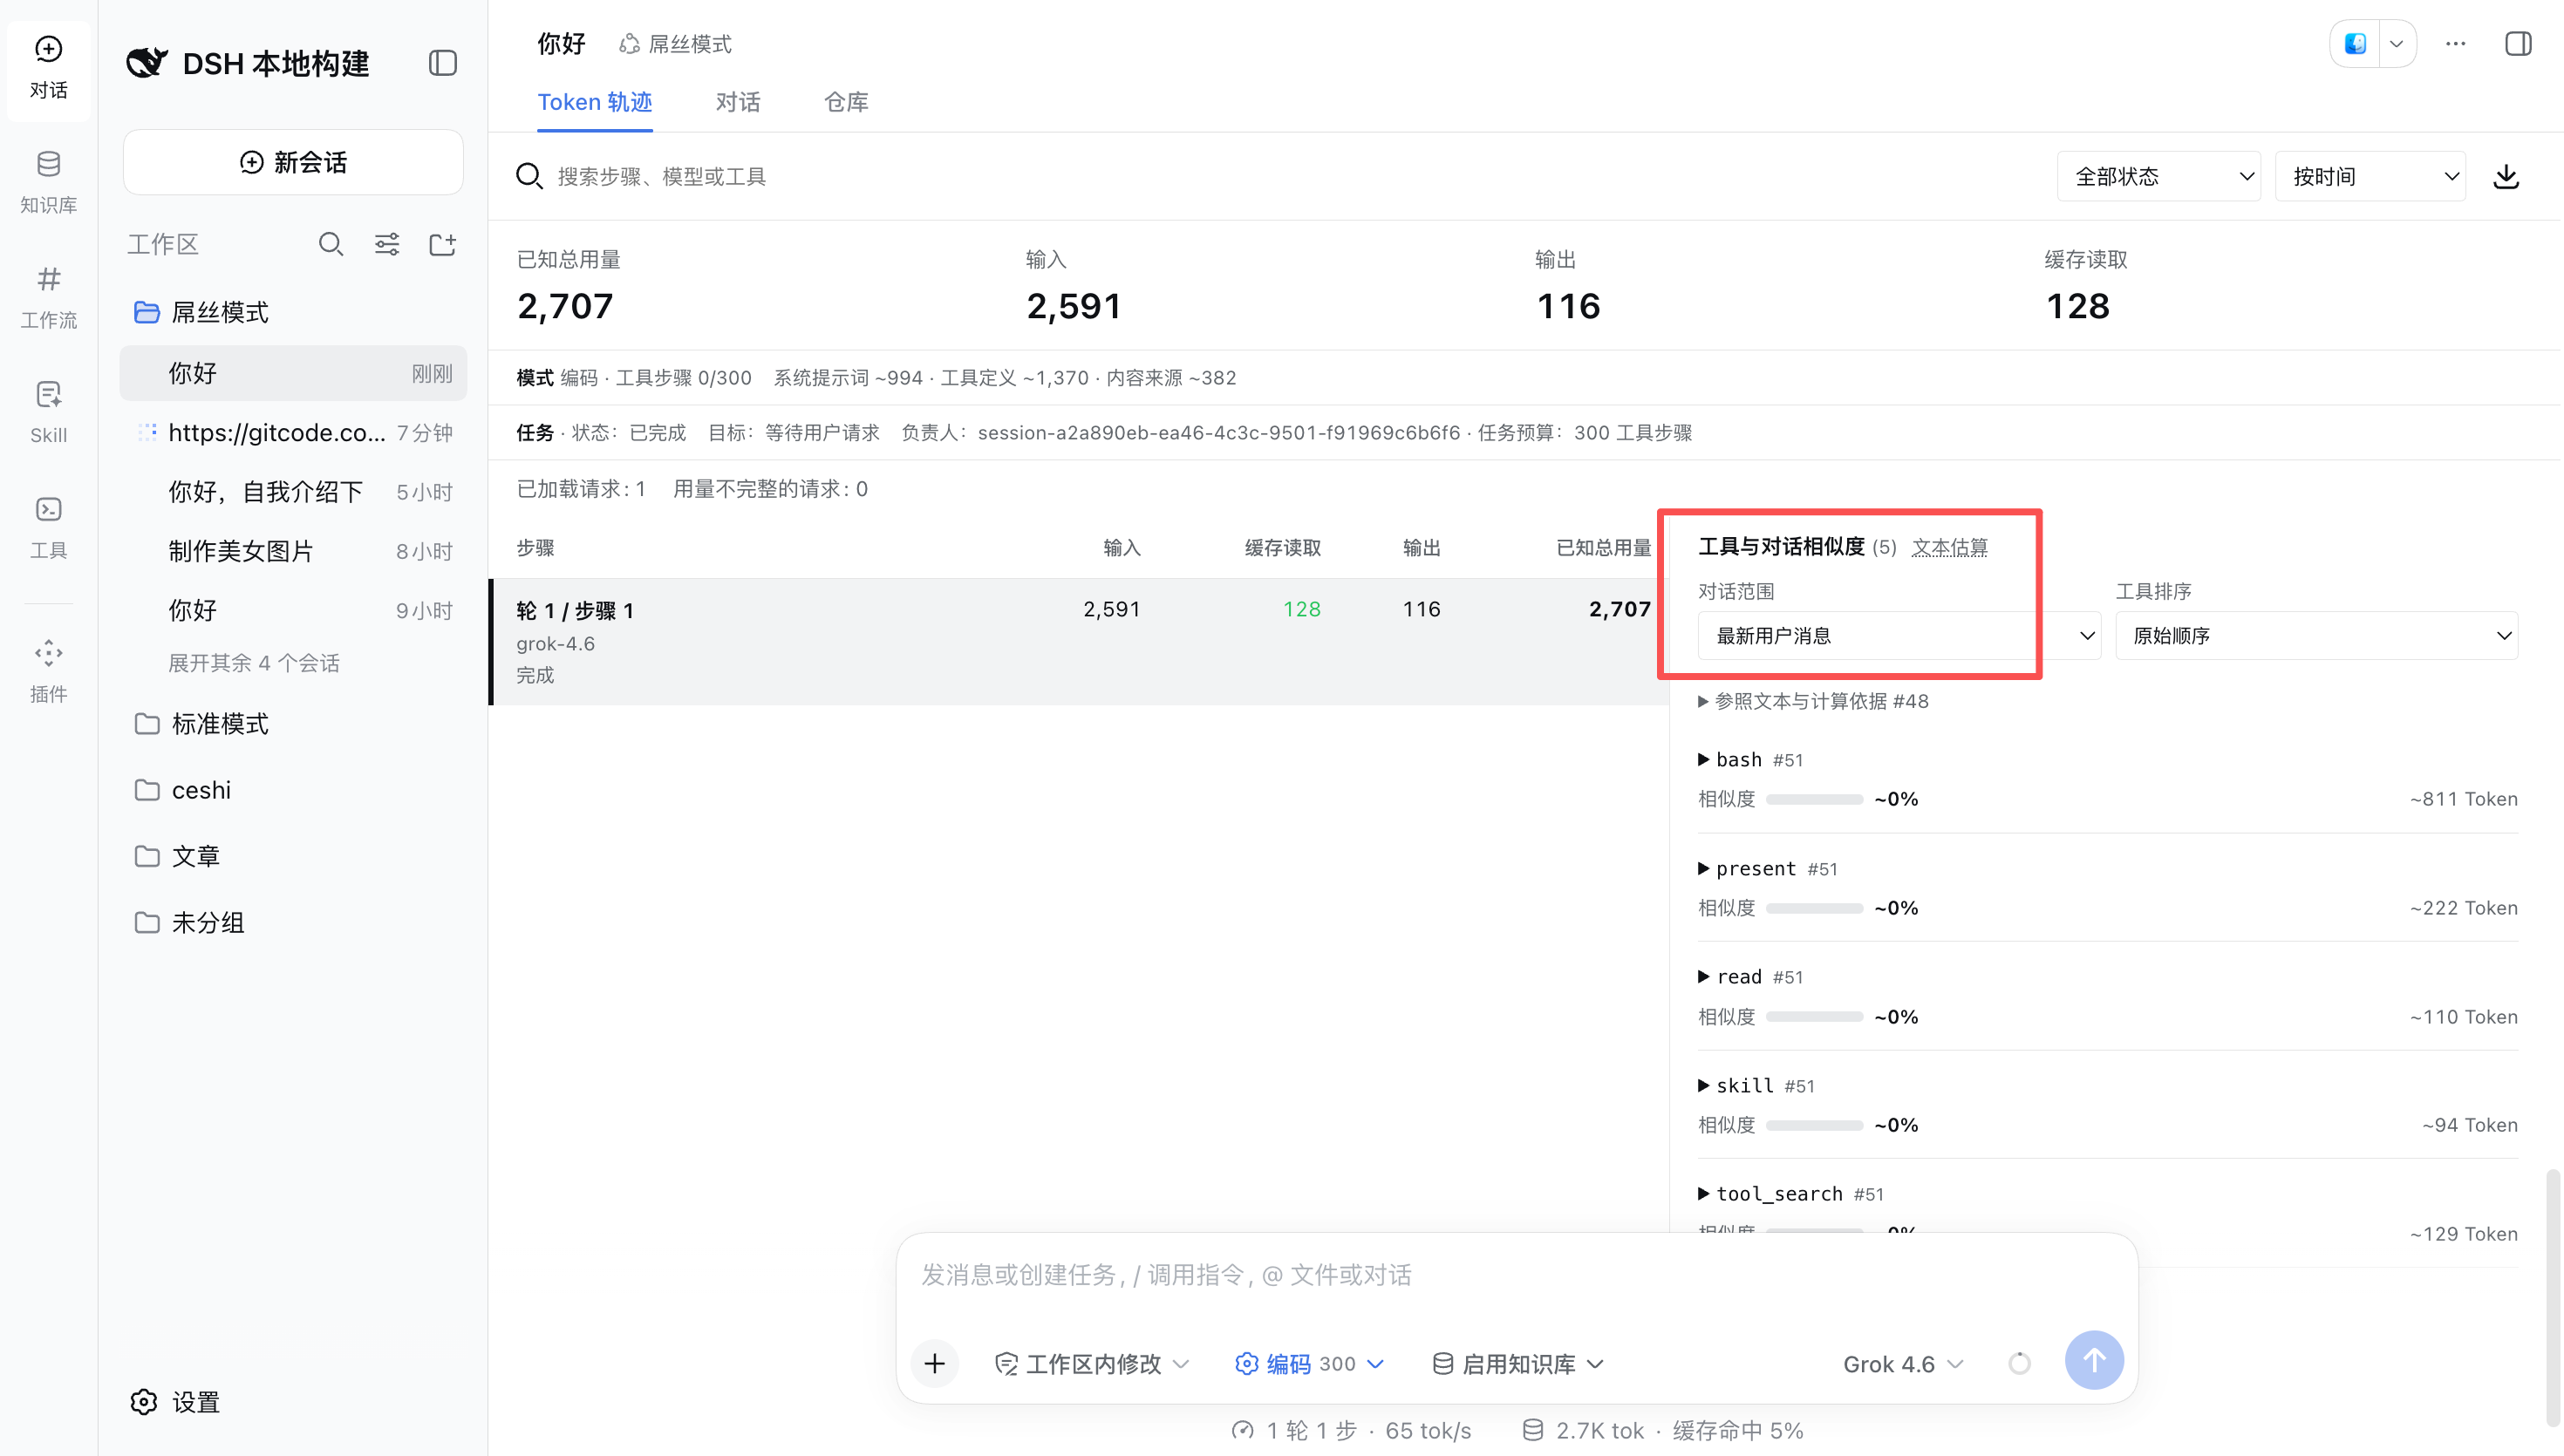Search workspaces with the magnifier icon
2564x1456 pixels.
click(331, 244)
